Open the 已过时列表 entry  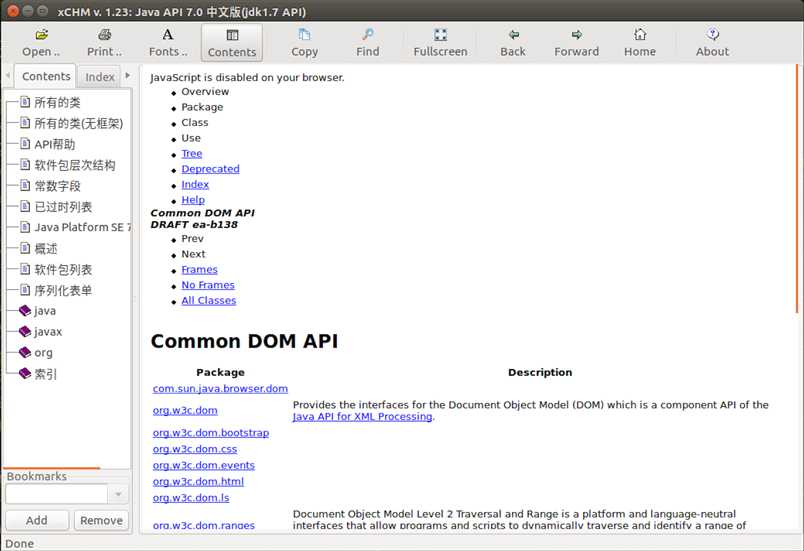tap(63, 207)
